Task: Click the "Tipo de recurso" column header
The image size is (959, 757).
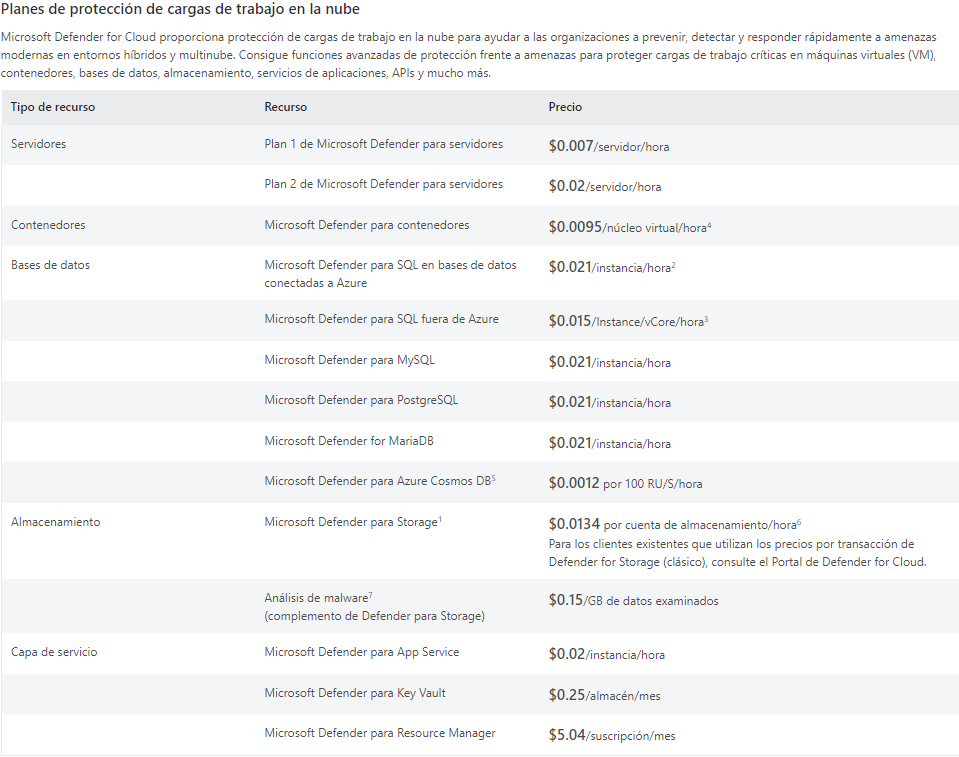Action: click(53, 107)
